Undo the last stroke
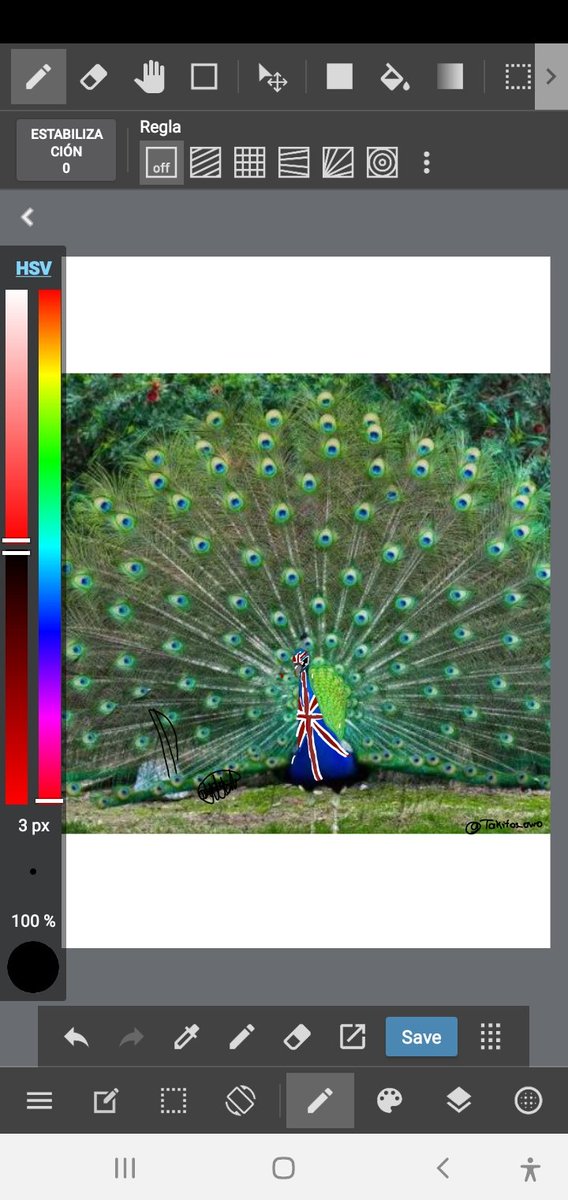This screenshot has width=568, height=1200. [x=77, y=1037]
